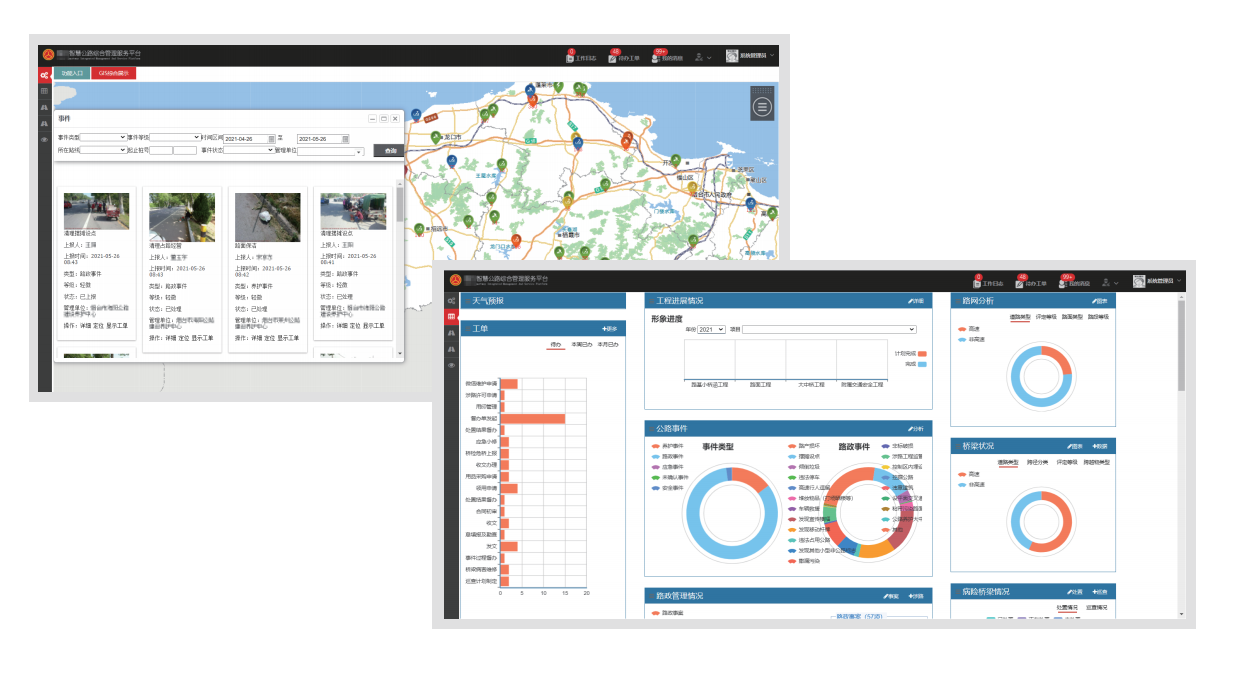This screenshot has width=1259, height=680.
Task: Click a green map marker near 龙口市
Action: (436, 138)
